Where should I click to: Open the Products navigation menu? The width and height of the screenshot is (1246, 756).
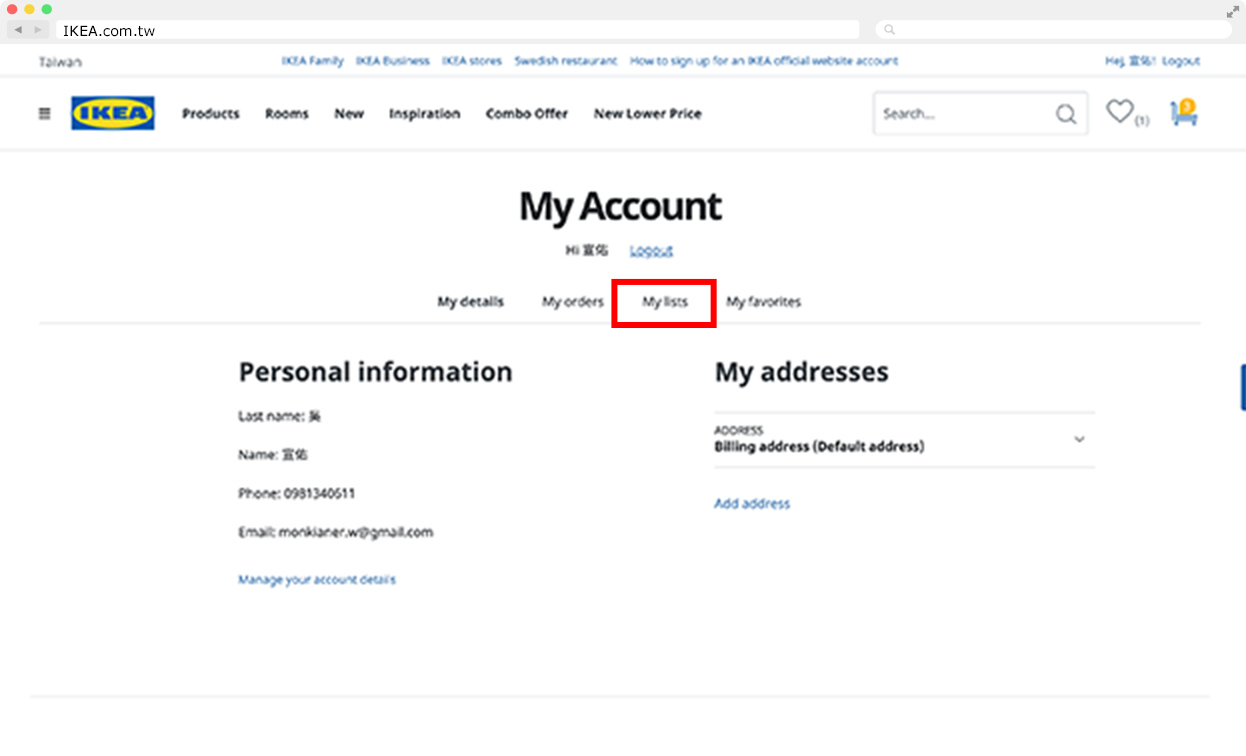(x=210, y=114)
